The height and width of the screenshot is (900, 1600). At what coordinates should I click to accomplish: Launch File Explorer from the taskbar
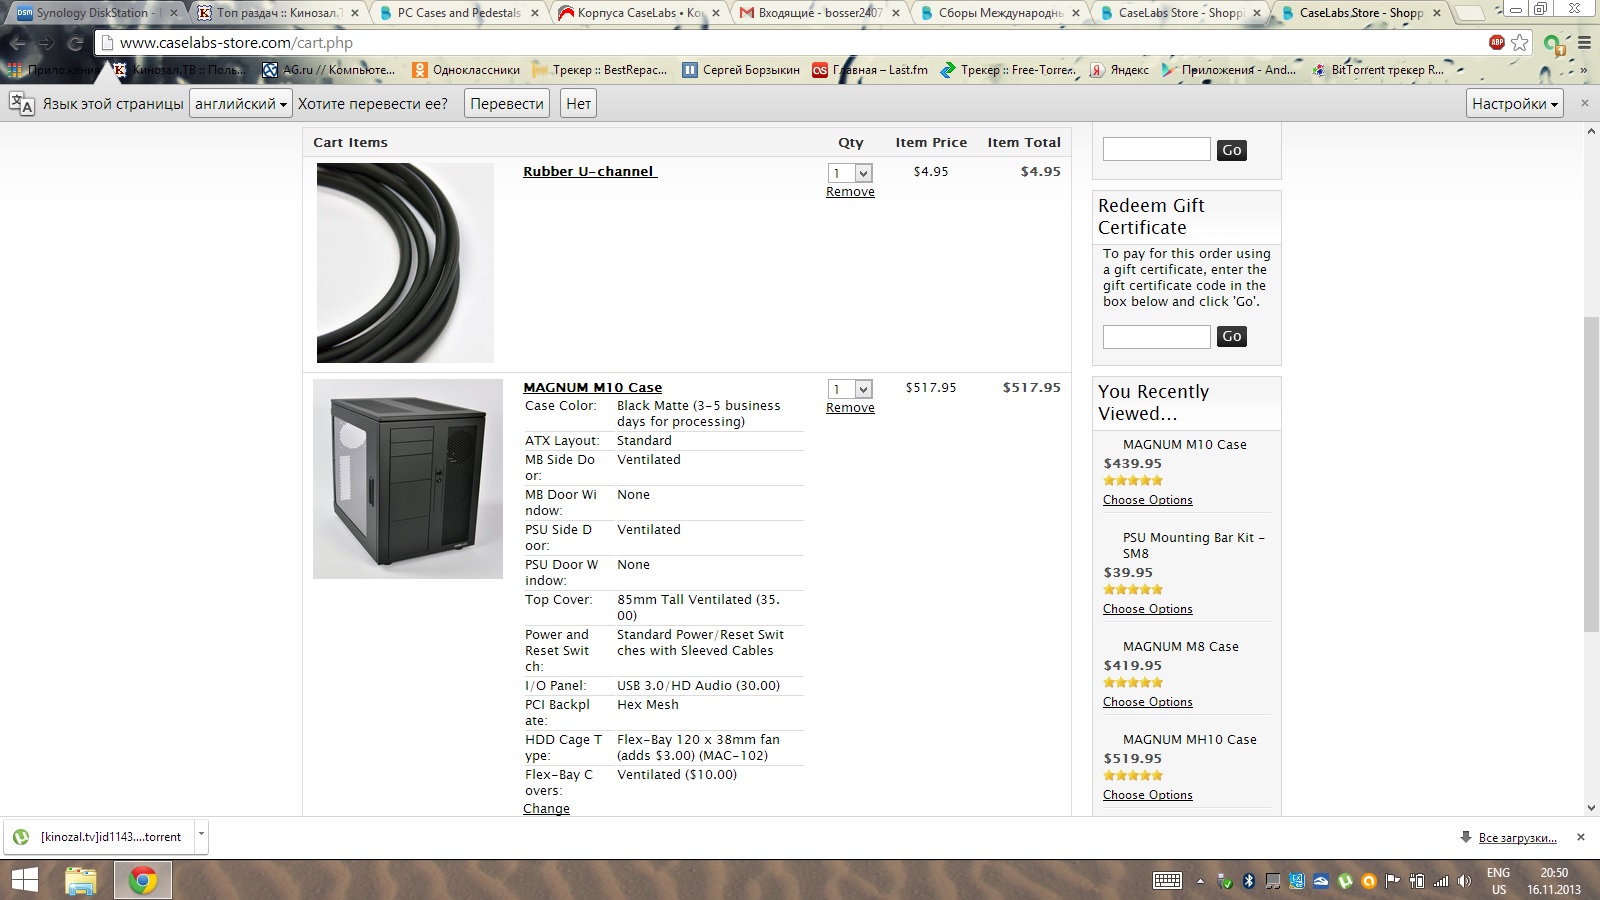click(80, 880)
